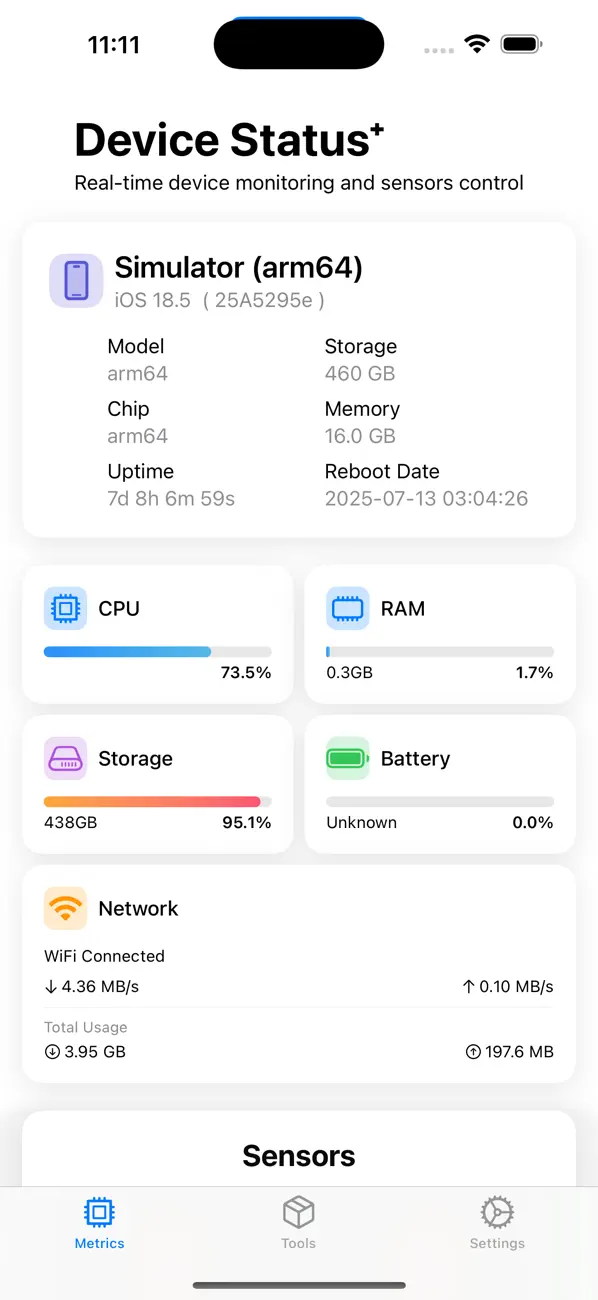The width and height of the screenshot is (598, 1300).
Task: Open the Settings tab
Action: click(497, 1222)
